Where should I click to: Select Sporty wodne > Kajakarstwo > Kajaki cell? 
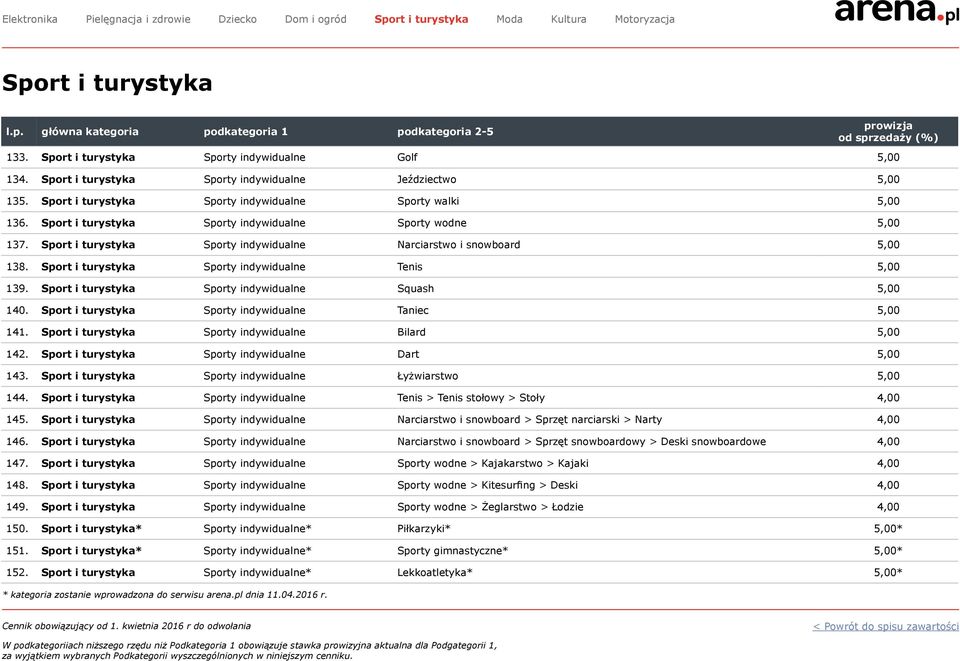493,463
